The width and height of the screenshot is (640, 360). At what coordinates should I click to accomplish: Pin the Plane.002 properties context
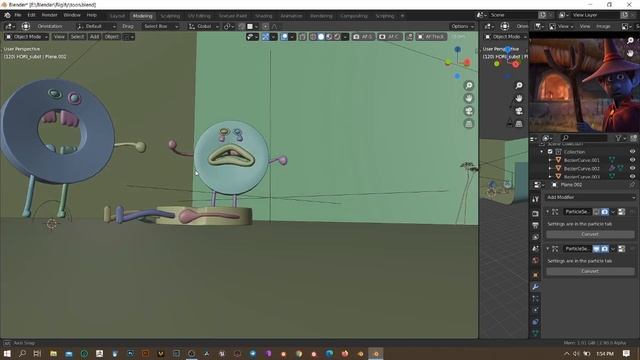pyautogui.click(x=632, y=184)
